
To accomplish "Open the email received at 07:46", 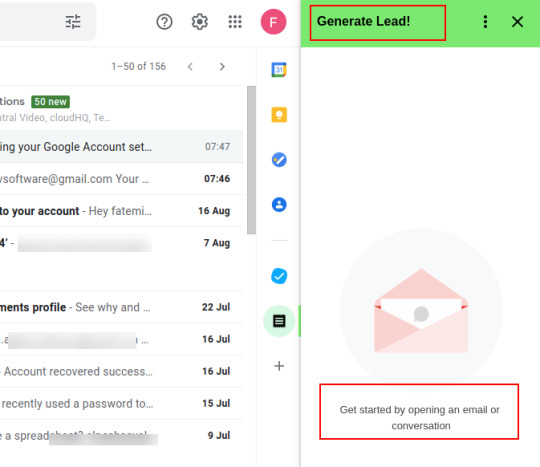I will [121, 179].
